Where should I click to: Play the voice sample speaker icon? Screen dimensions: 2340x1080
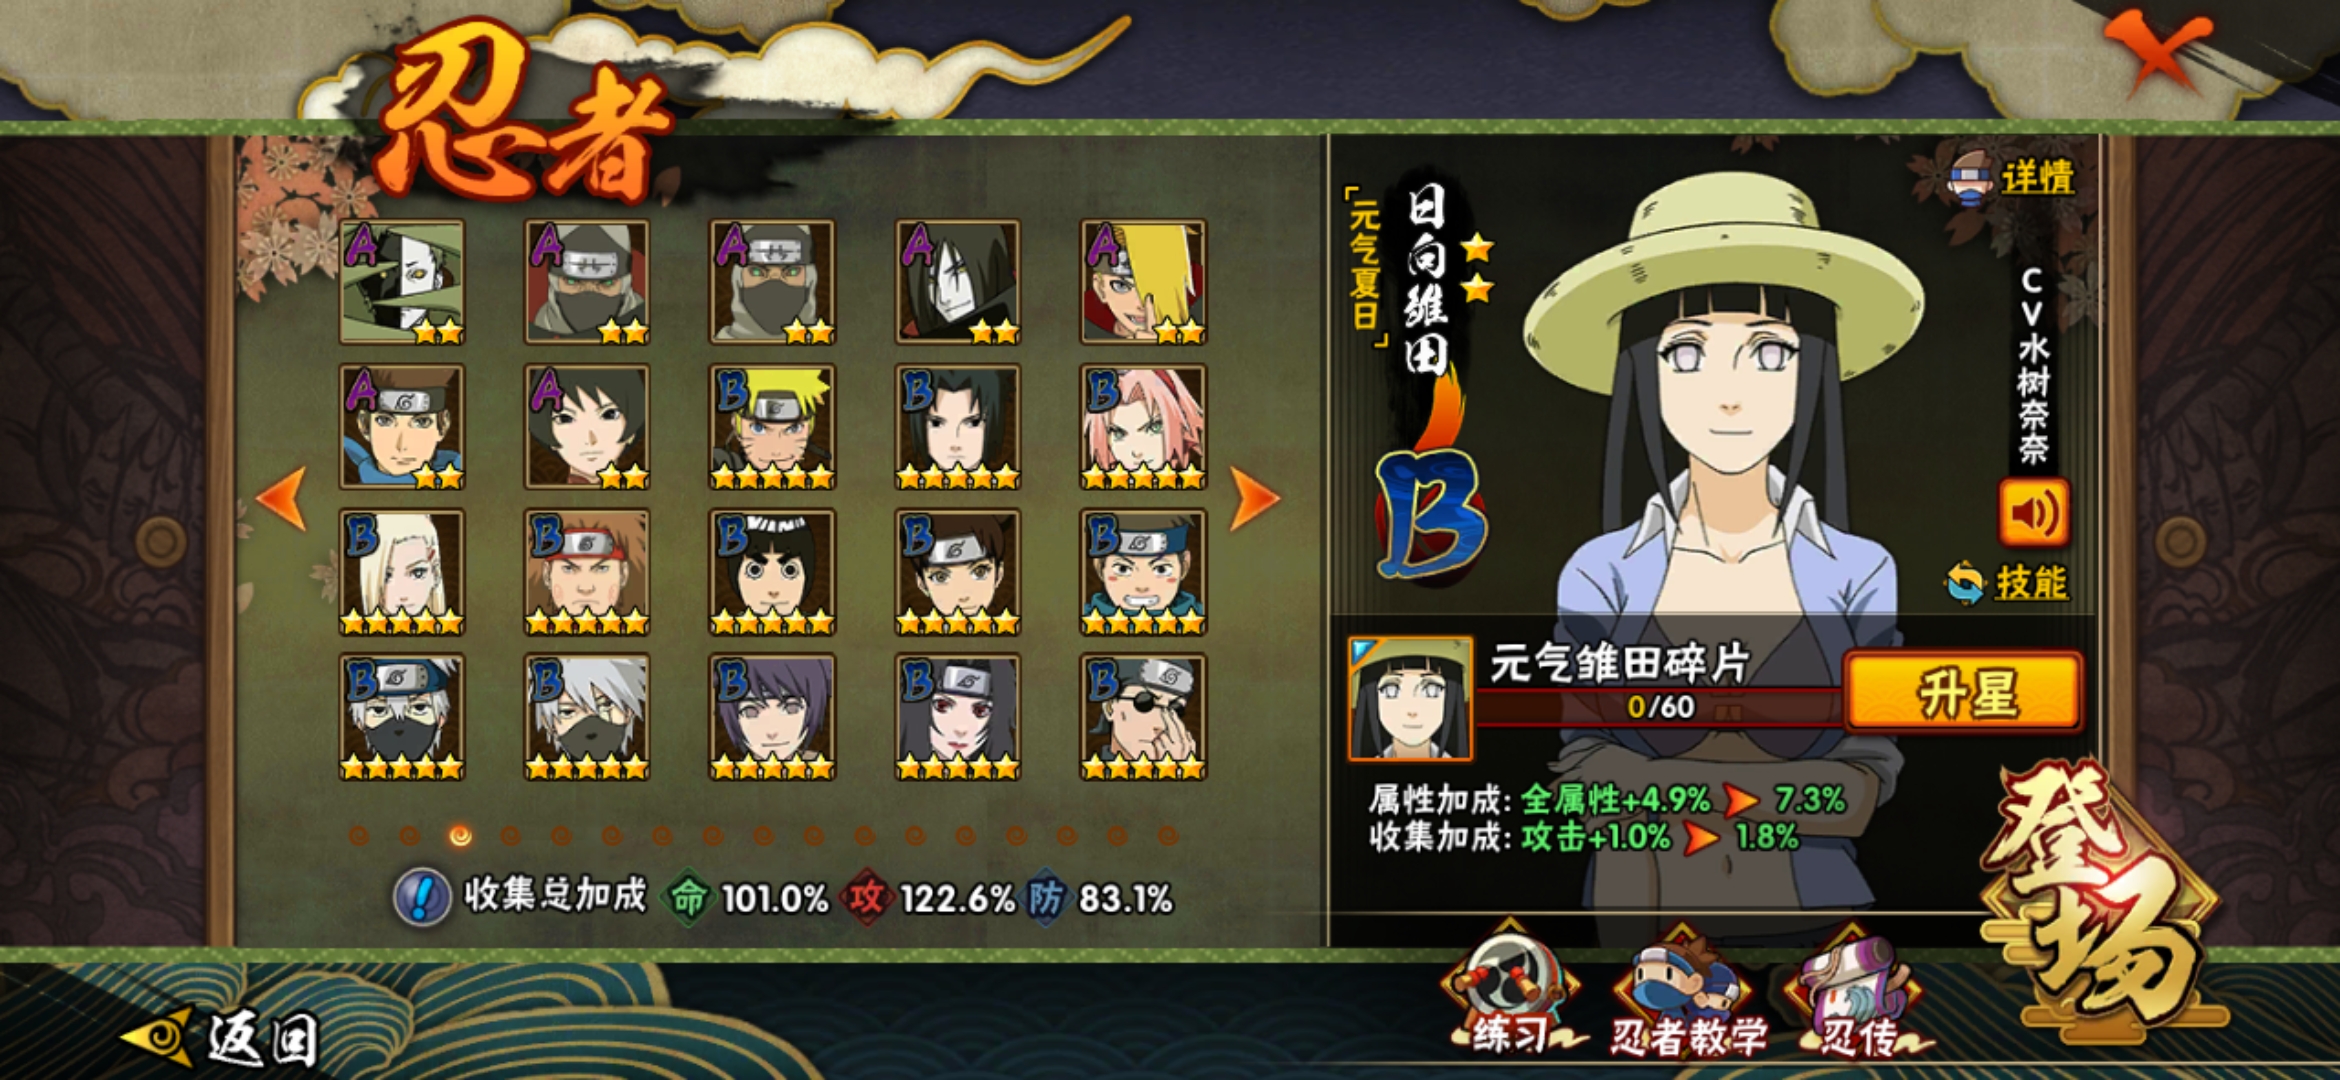[2034, 512]
